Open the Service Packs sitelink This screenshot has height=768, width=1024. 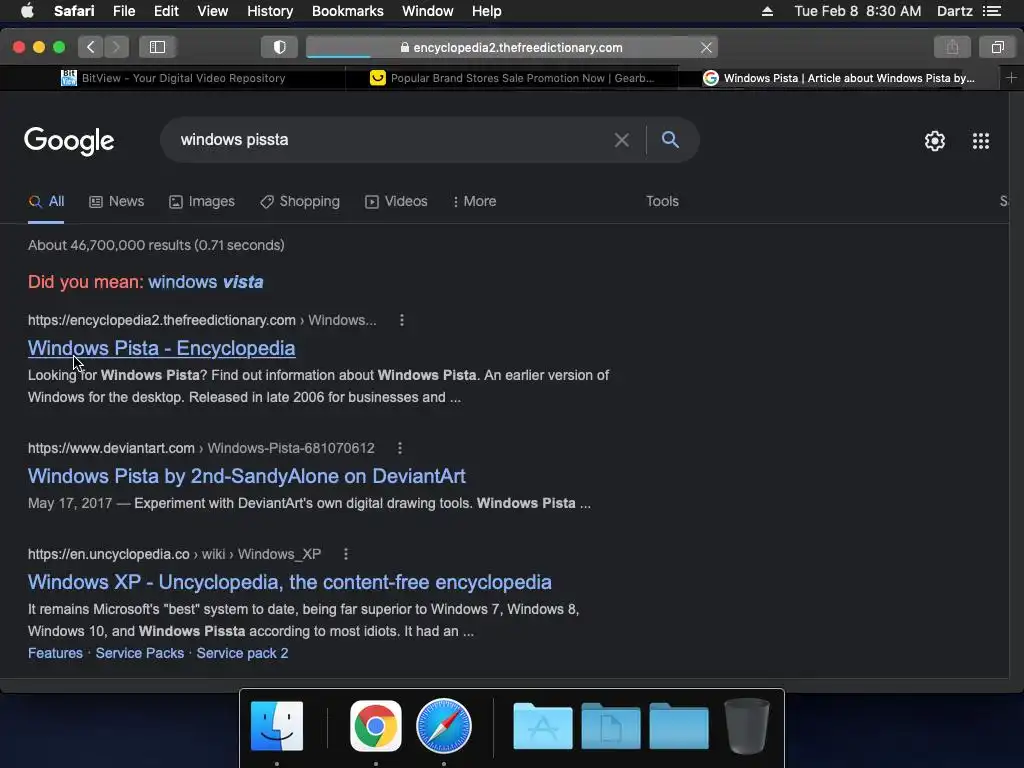point(140,653)
